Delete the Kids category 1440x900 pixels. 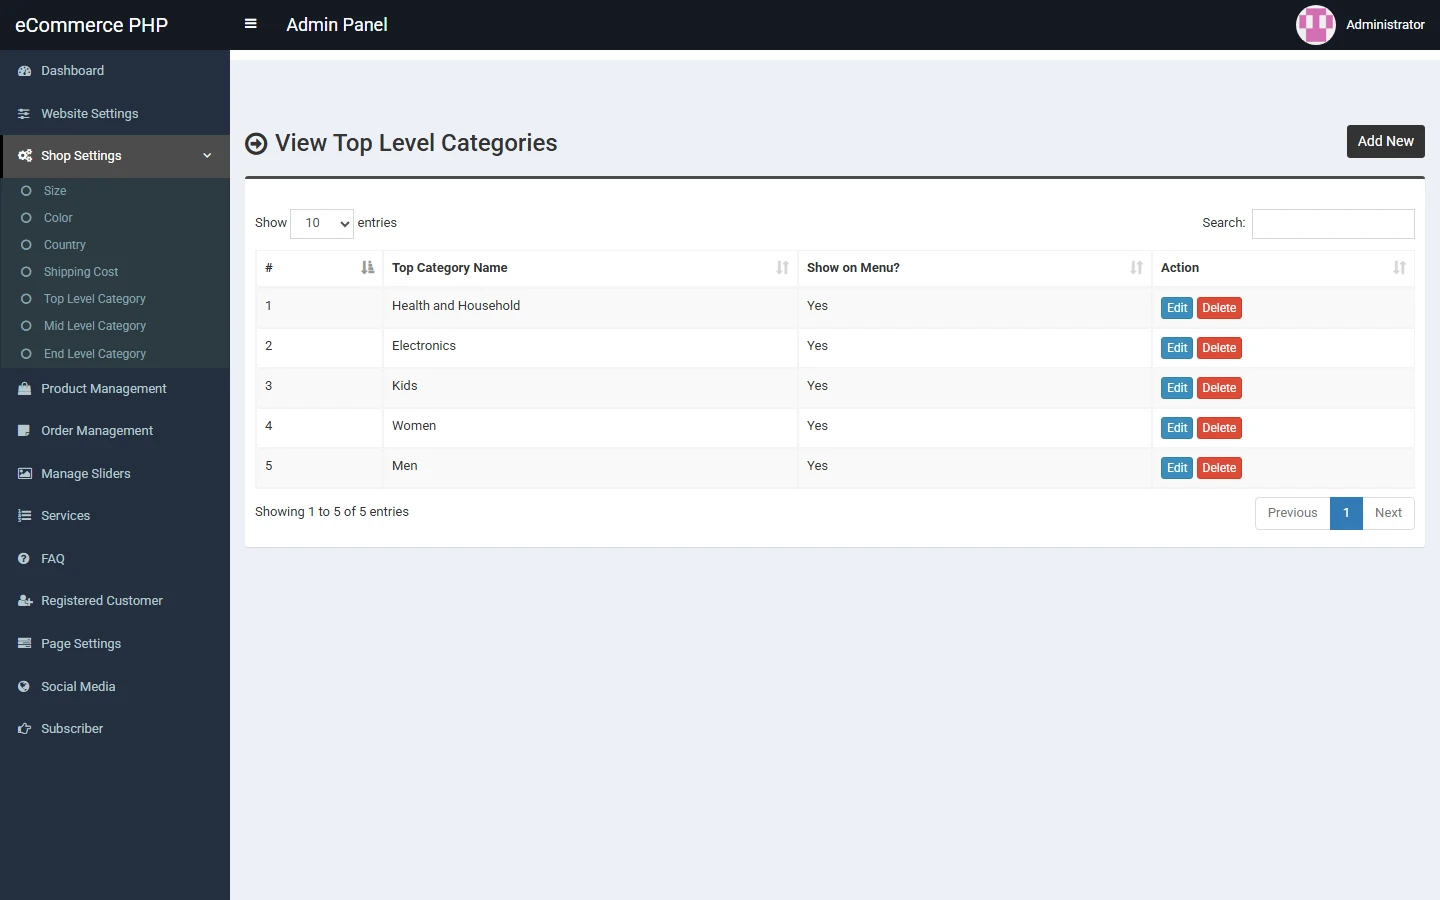coord(1219,388)
